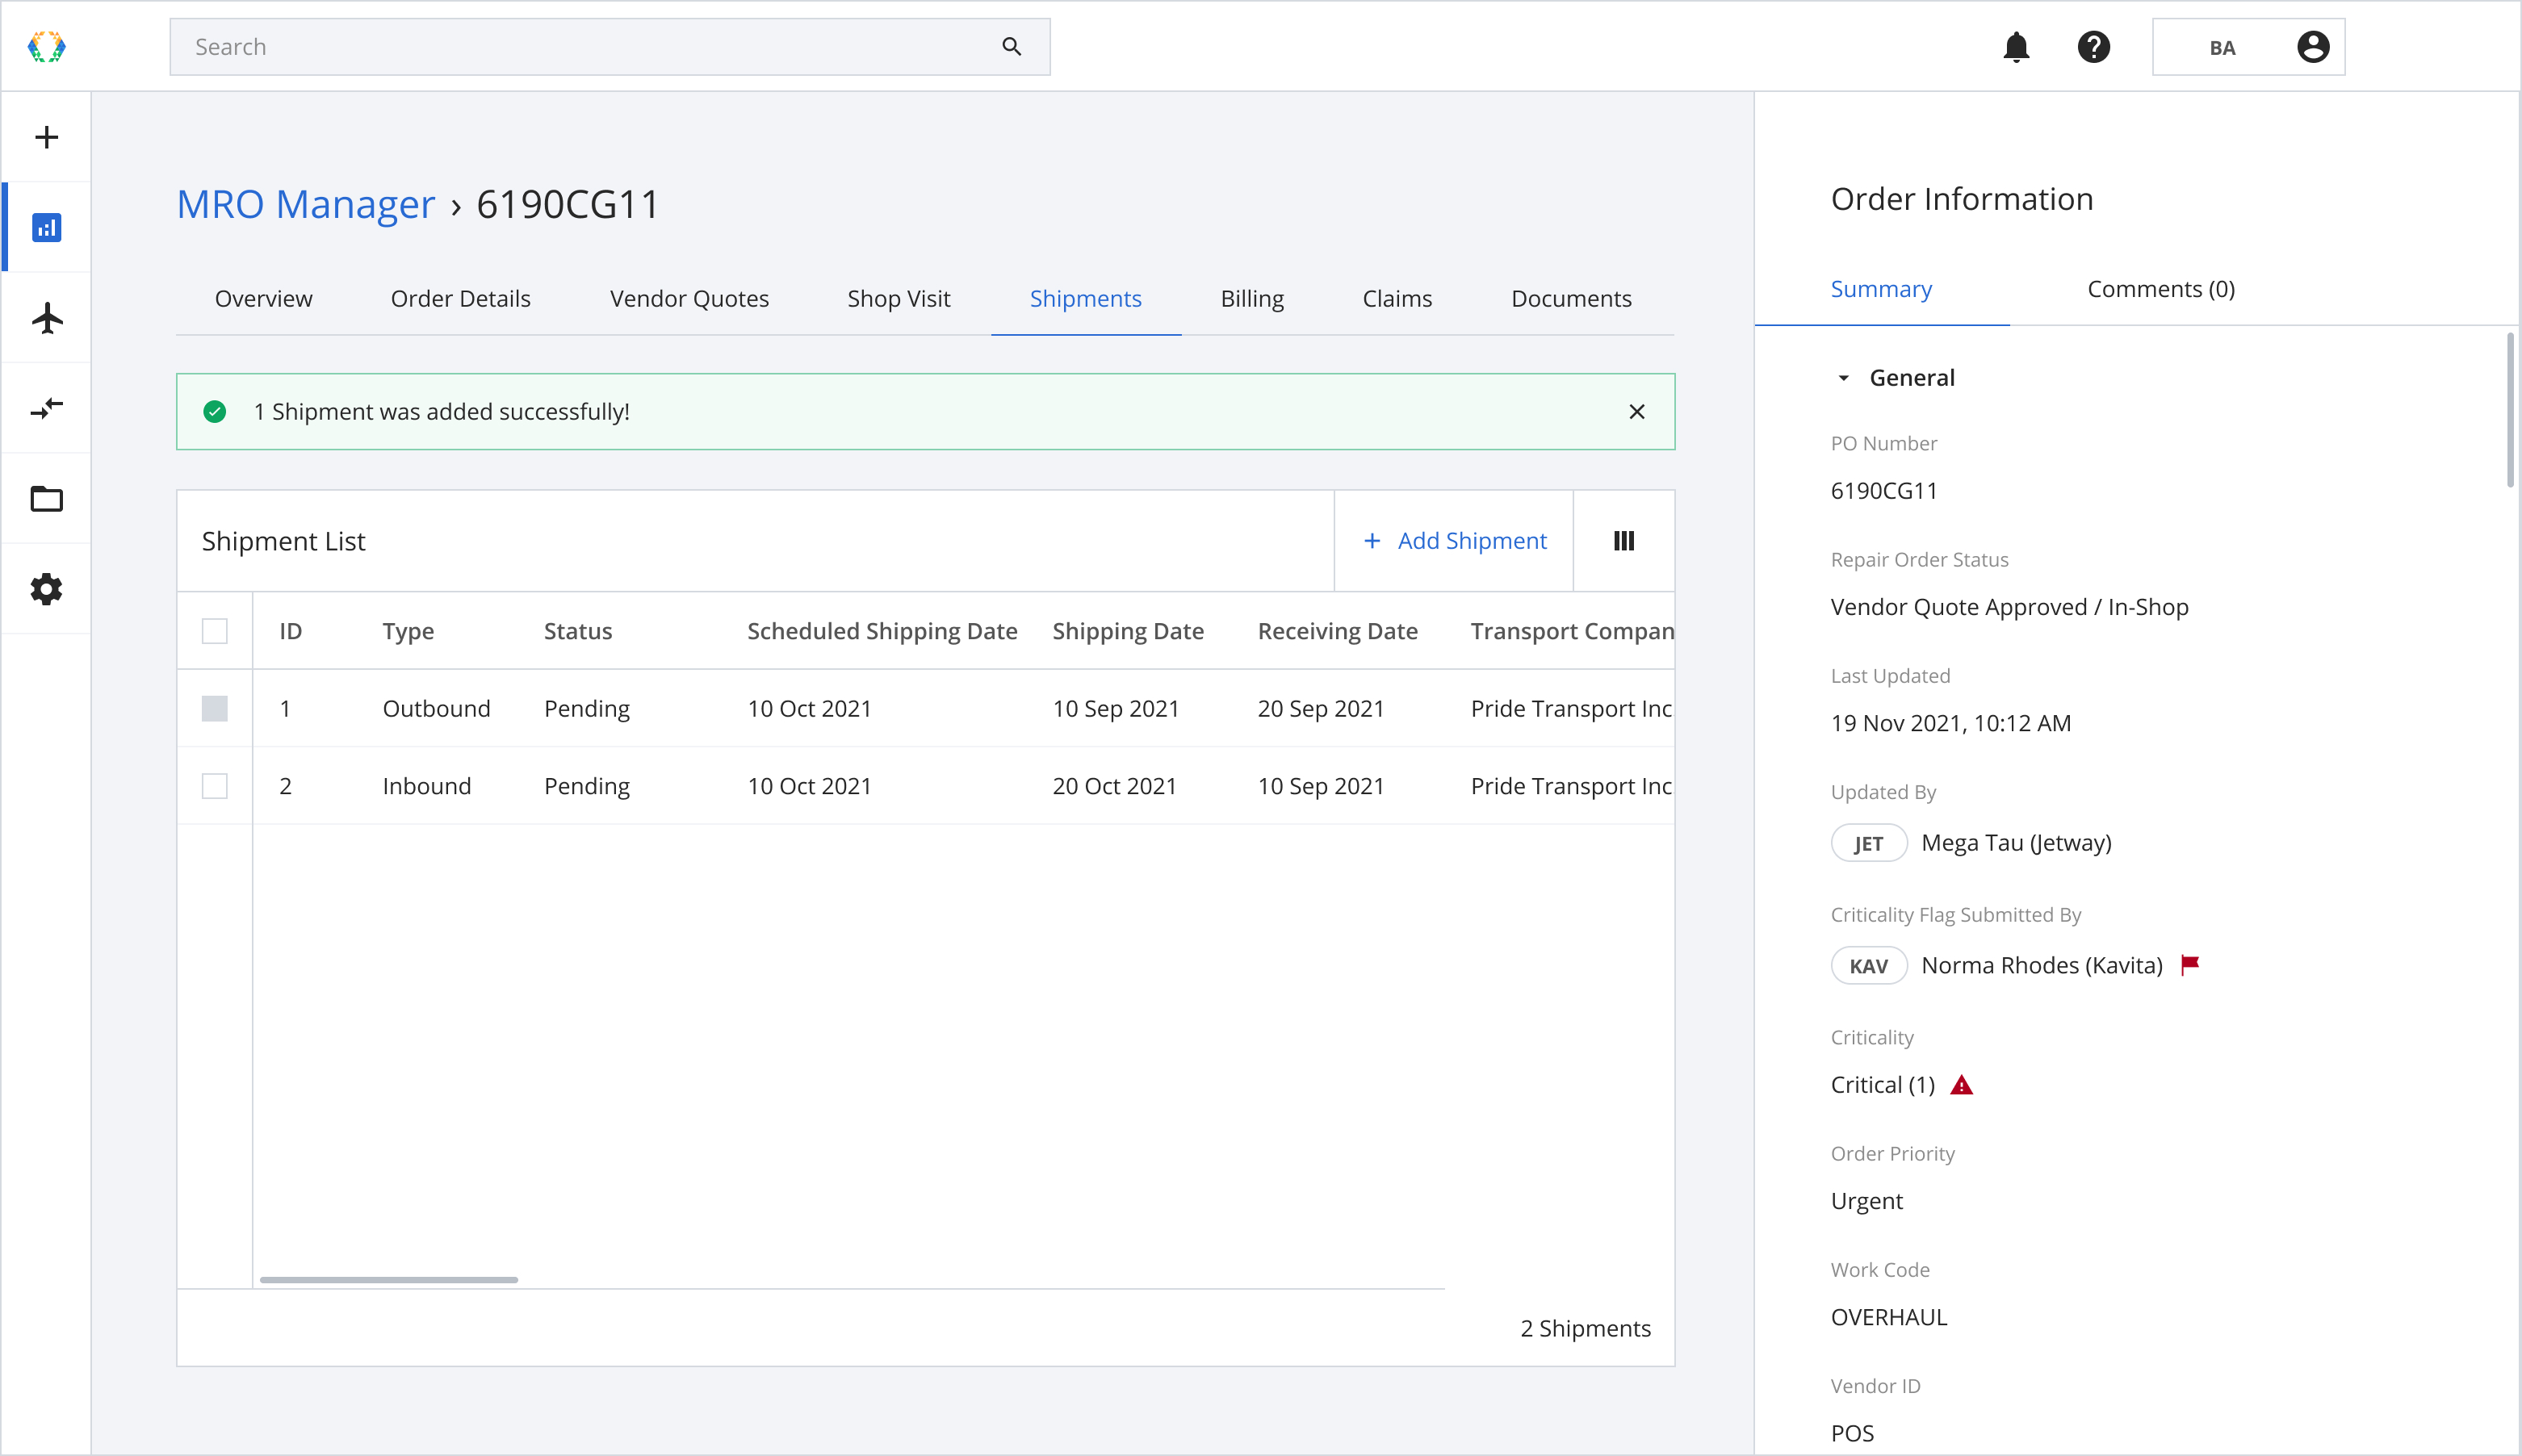2522x1456 pixels.
Task: Click the plus create icon in sidebar
Action: coord(46,137)
